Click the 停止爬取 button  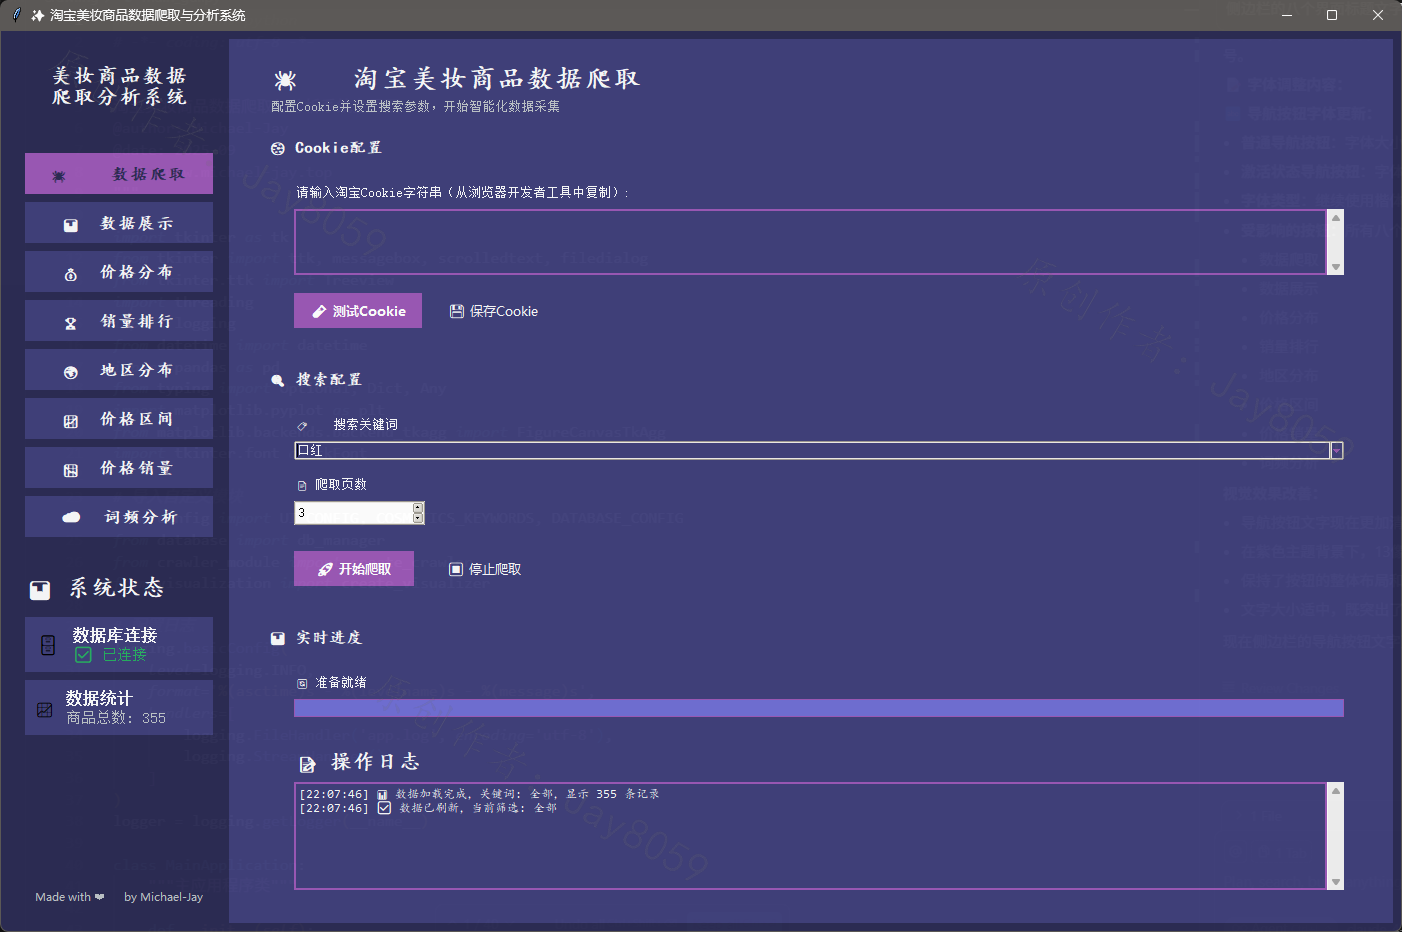click(485, 569)
